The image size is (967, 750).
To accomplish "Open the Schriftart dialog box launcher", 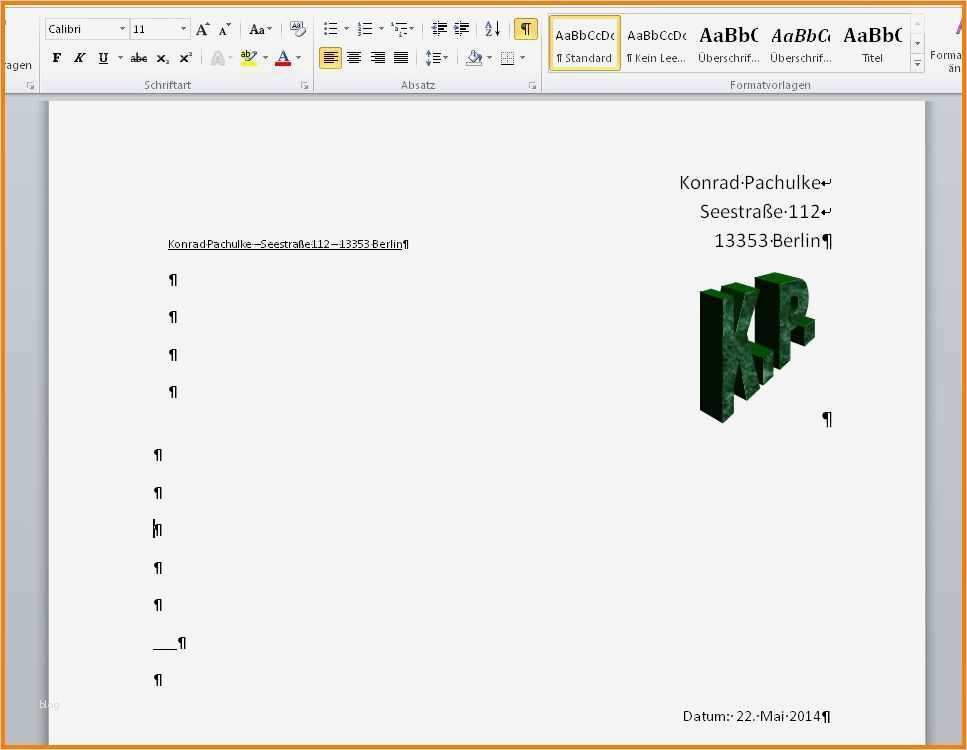I will (x=305, y=85).
